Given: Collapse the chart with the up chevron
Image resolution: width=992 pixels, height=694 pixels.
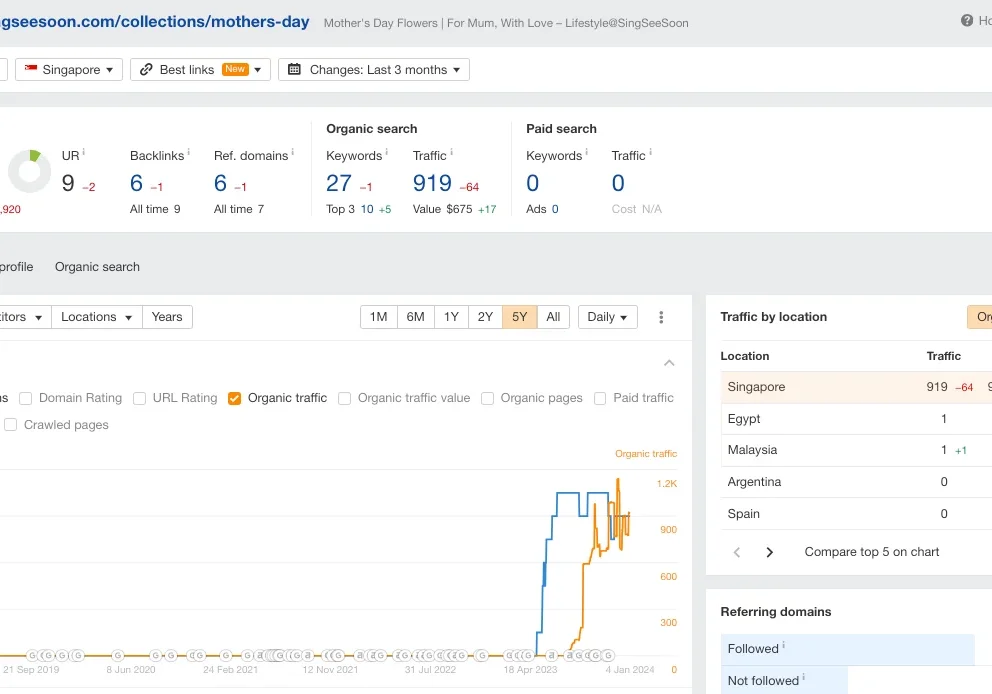Looking at the screenshot, I should pyautogui.click(x=669, y=363).
